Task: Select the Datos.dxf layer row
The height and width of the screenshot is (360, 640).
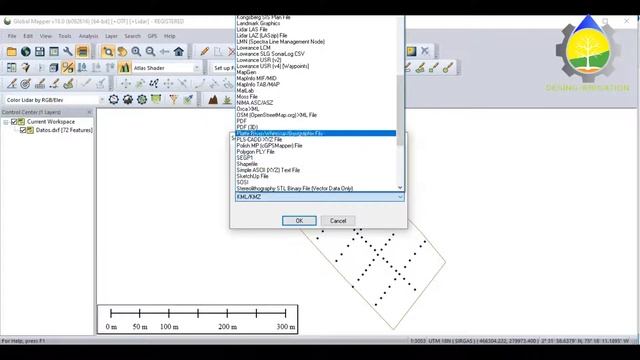Action: pos(64,130)
